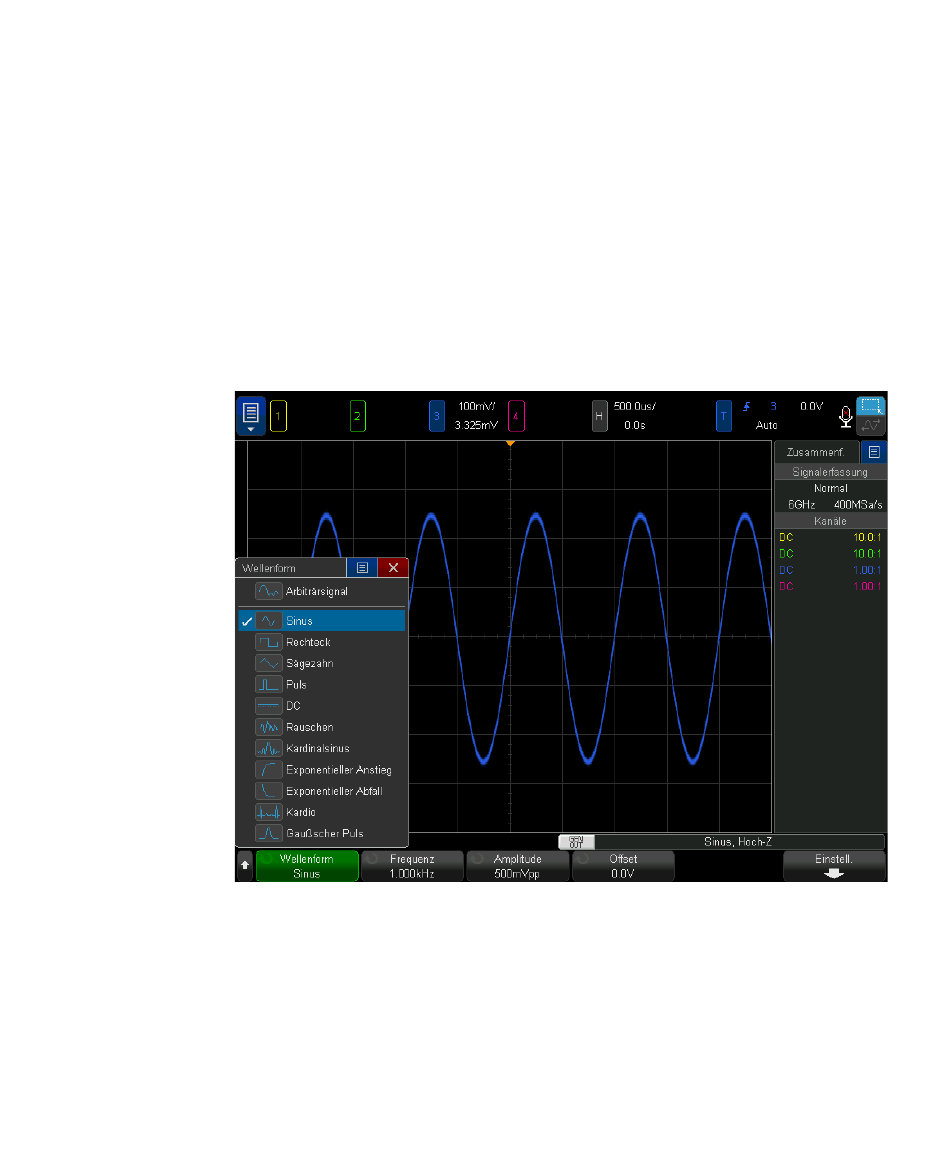
Task: Open the Zusammenf. sidebar tab
Action: (816, 452)
